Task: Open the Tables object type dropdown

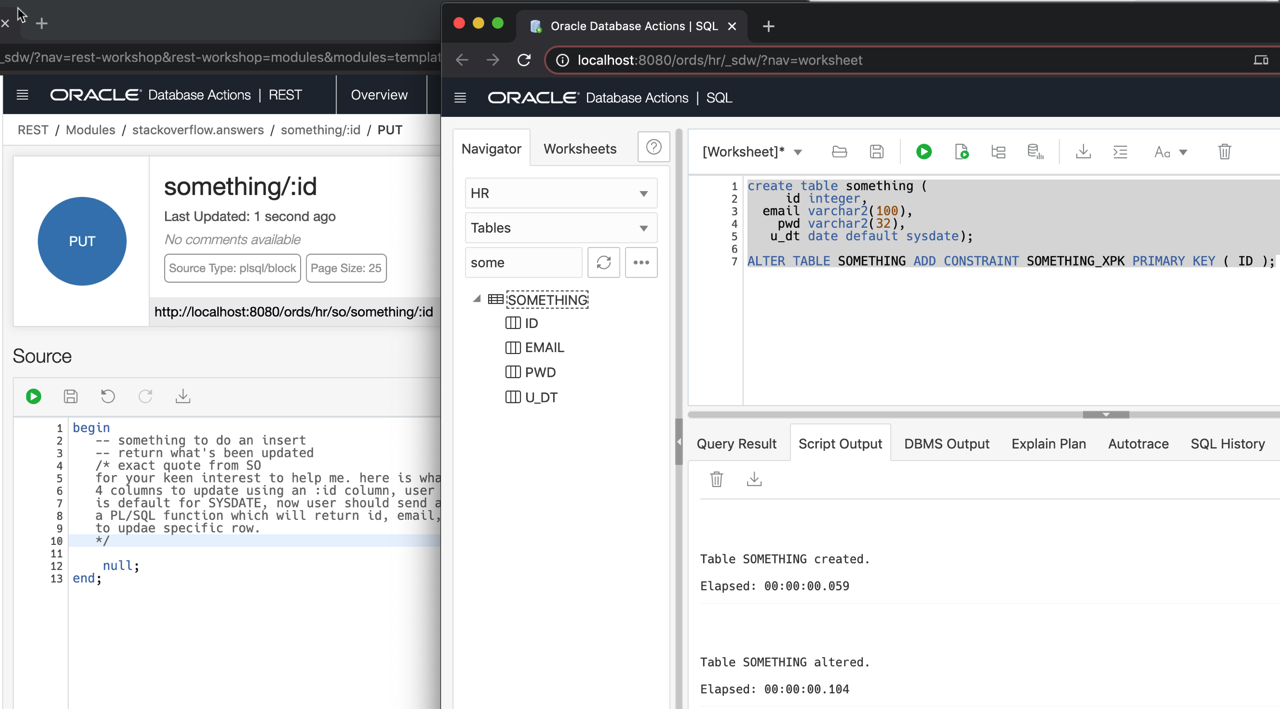Action: (561, 228)
